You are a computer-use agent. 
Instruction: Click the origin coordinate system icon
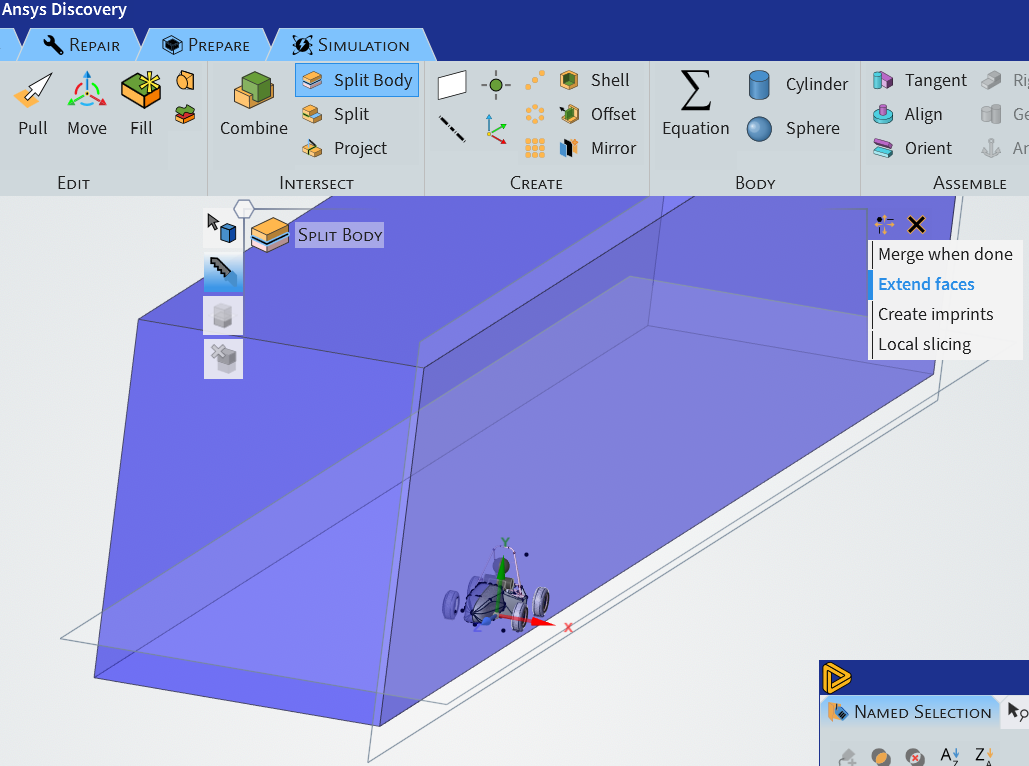496,129
